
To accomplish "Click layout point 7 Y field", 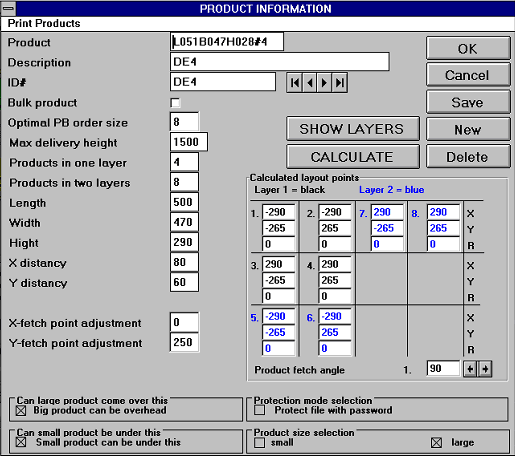I will point(387,228).
